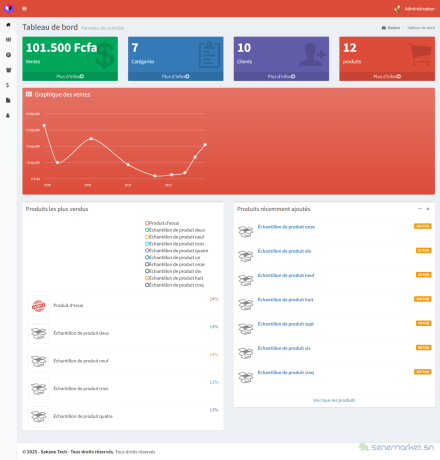Select Produit d'essai in best-sellers list

68,305
